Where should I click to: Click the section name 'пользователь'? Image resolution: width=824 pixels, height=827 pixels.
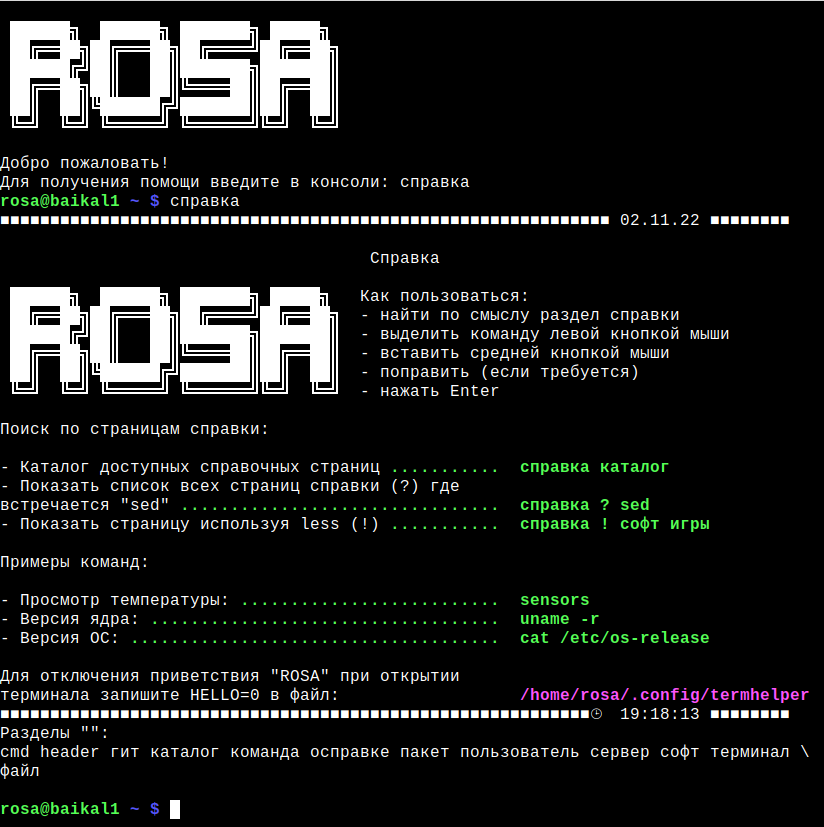click(520, 752)
